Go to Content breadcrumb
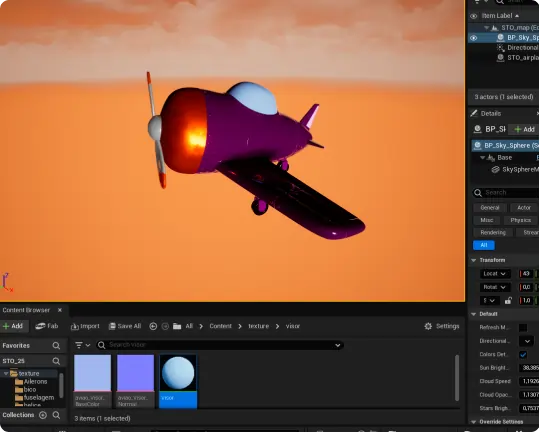540x432 pixels. pos(220,326)
